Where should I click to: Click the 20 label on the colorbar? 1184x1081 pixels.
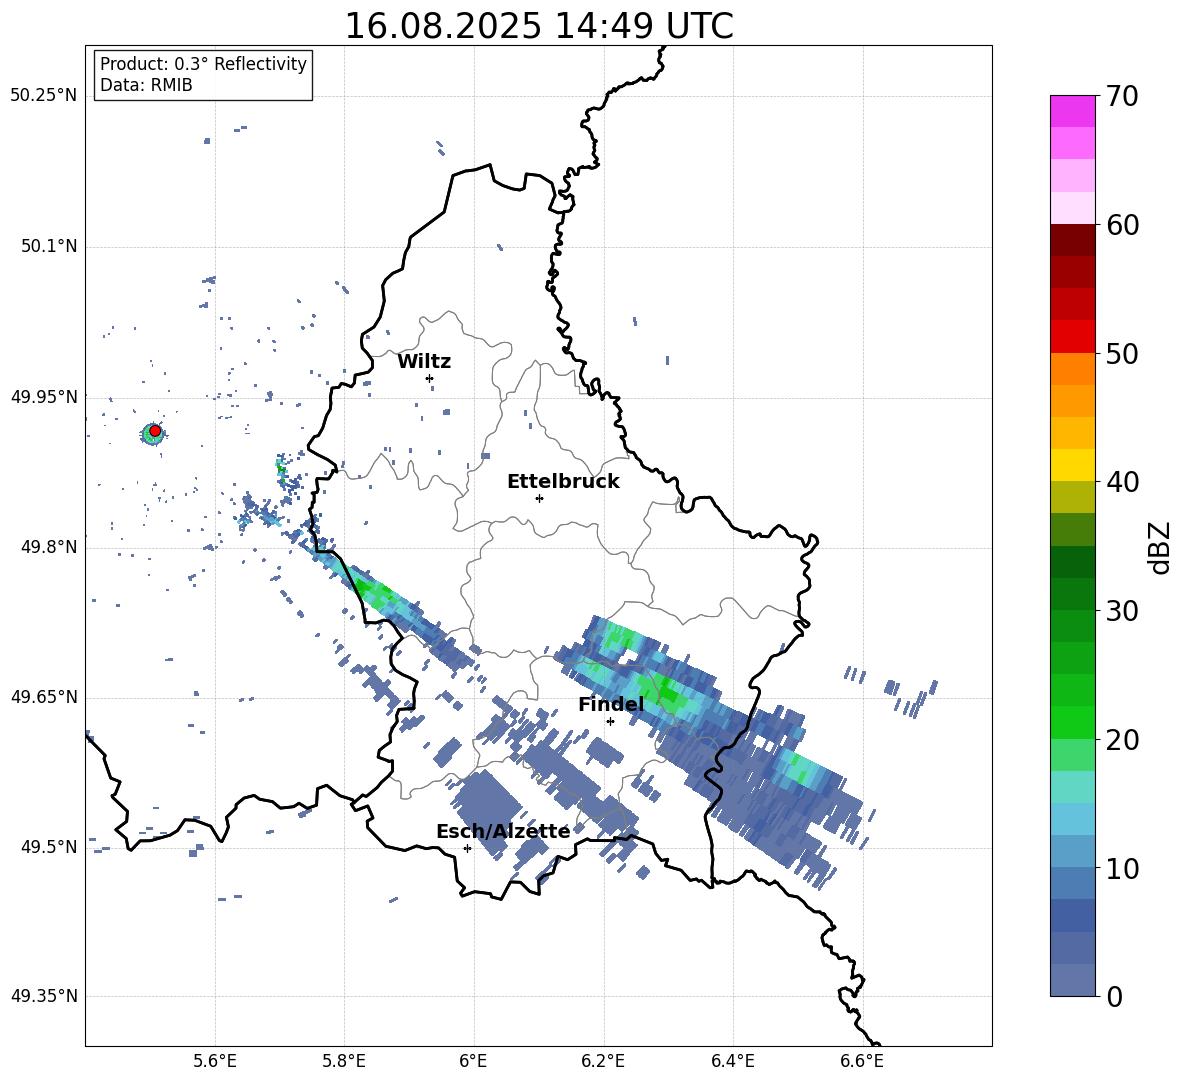click(x=1122, y=740)
